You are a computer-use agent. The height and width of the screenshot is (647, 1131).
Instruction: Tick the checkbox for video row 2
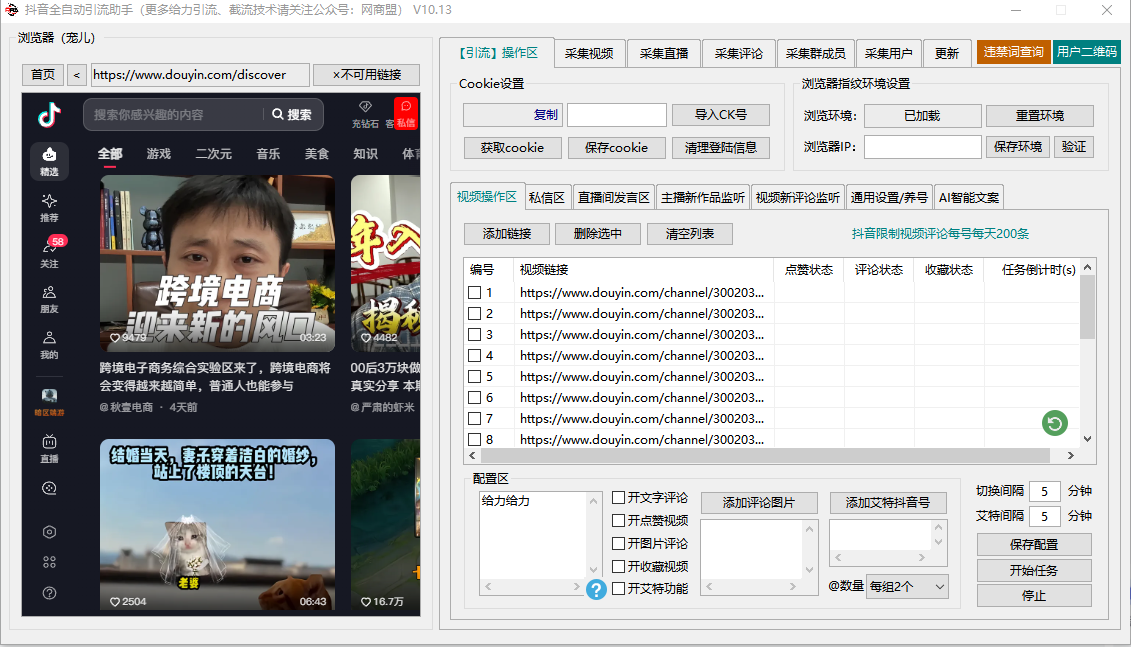tap(475, 314)
